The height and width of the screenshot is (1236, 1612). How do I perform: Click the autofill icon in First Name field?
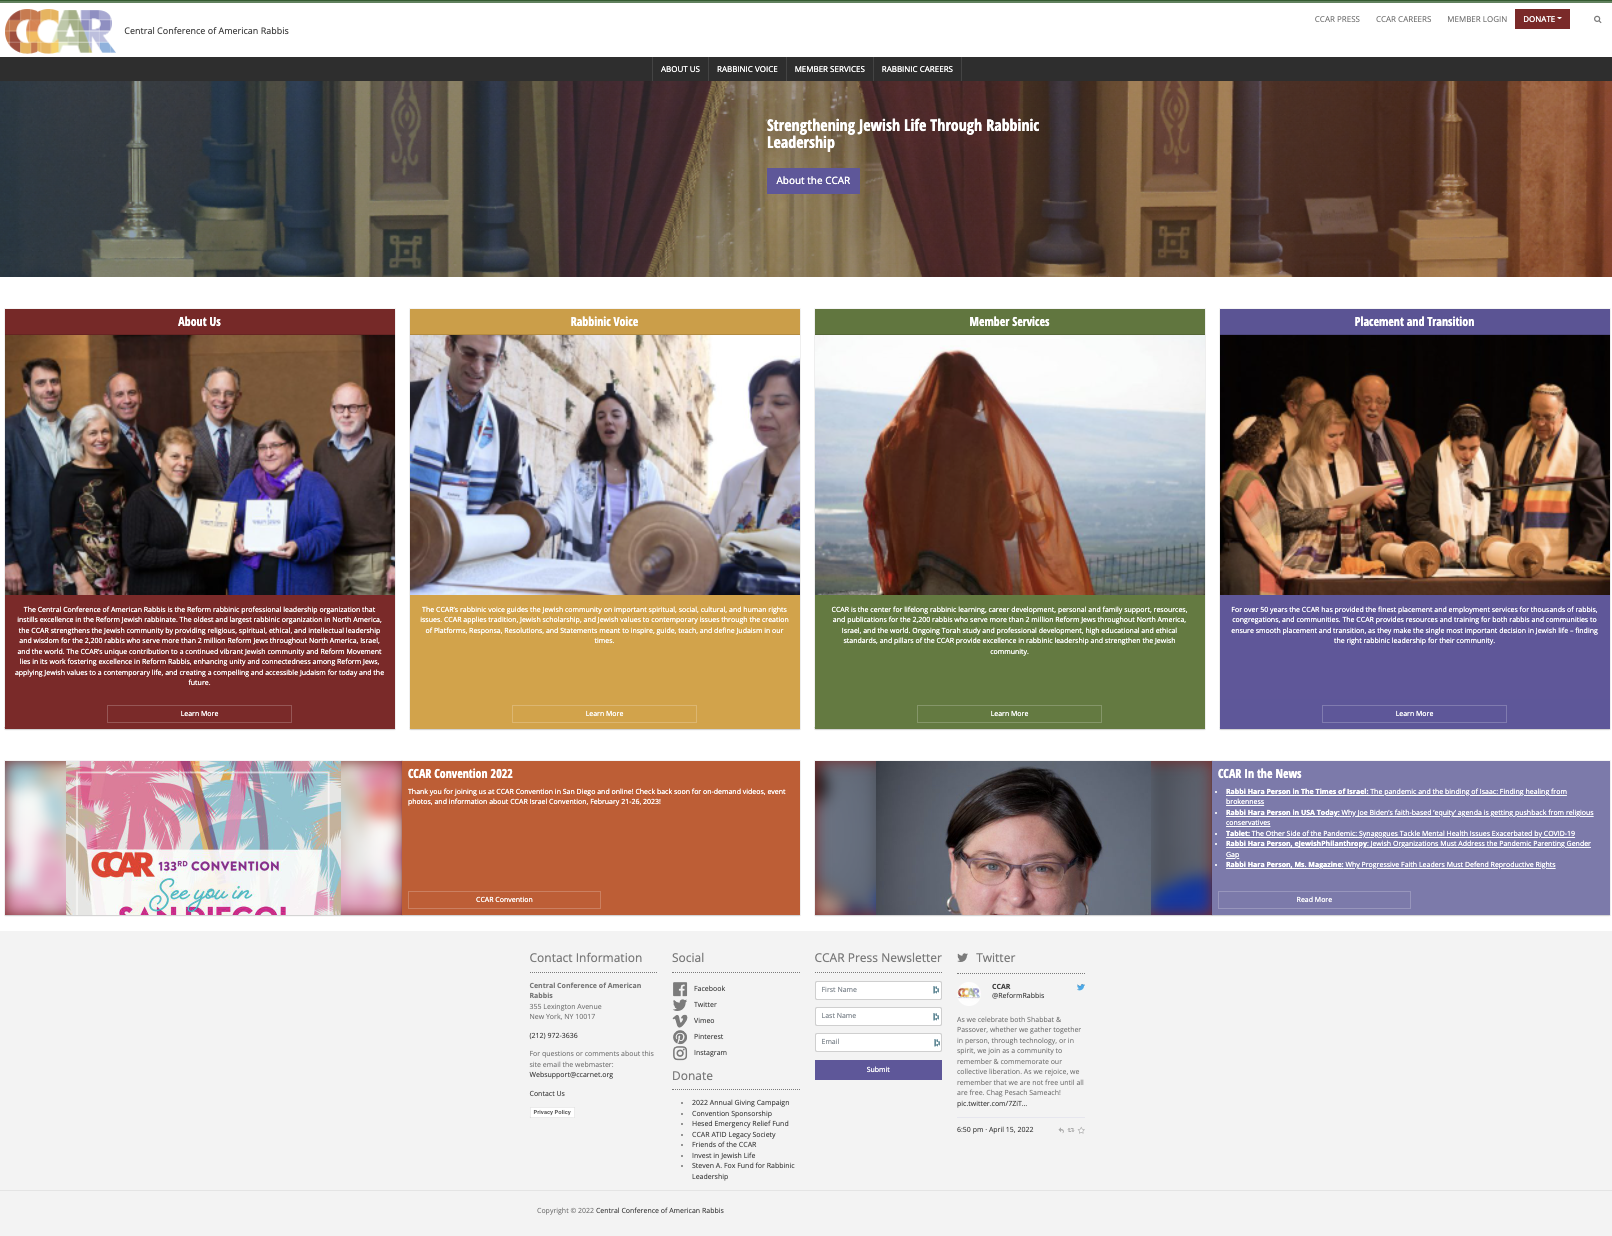click(936, 990)
